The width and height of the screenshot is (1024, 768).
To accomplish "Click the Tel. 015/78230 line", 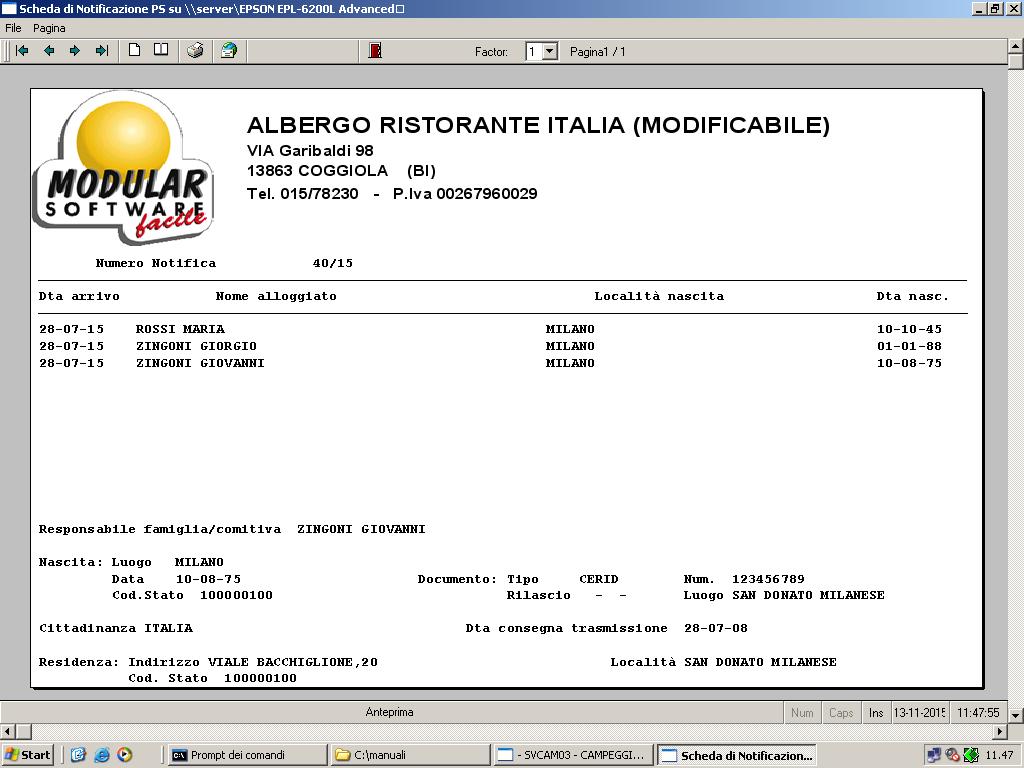I will [x=392, y=194].
